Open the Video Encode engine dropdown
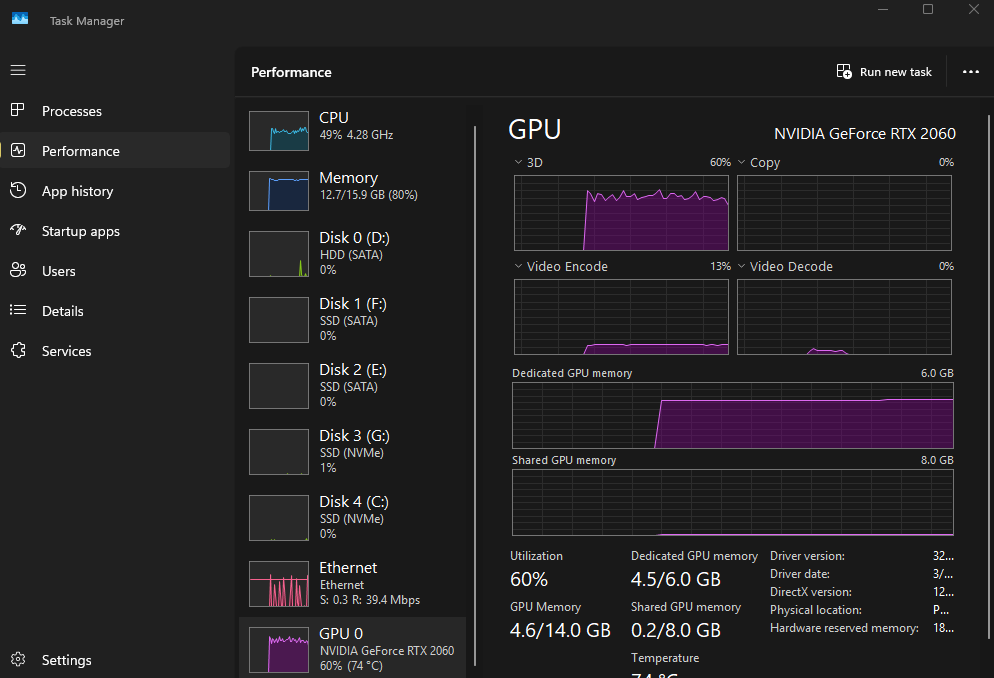 518,266
